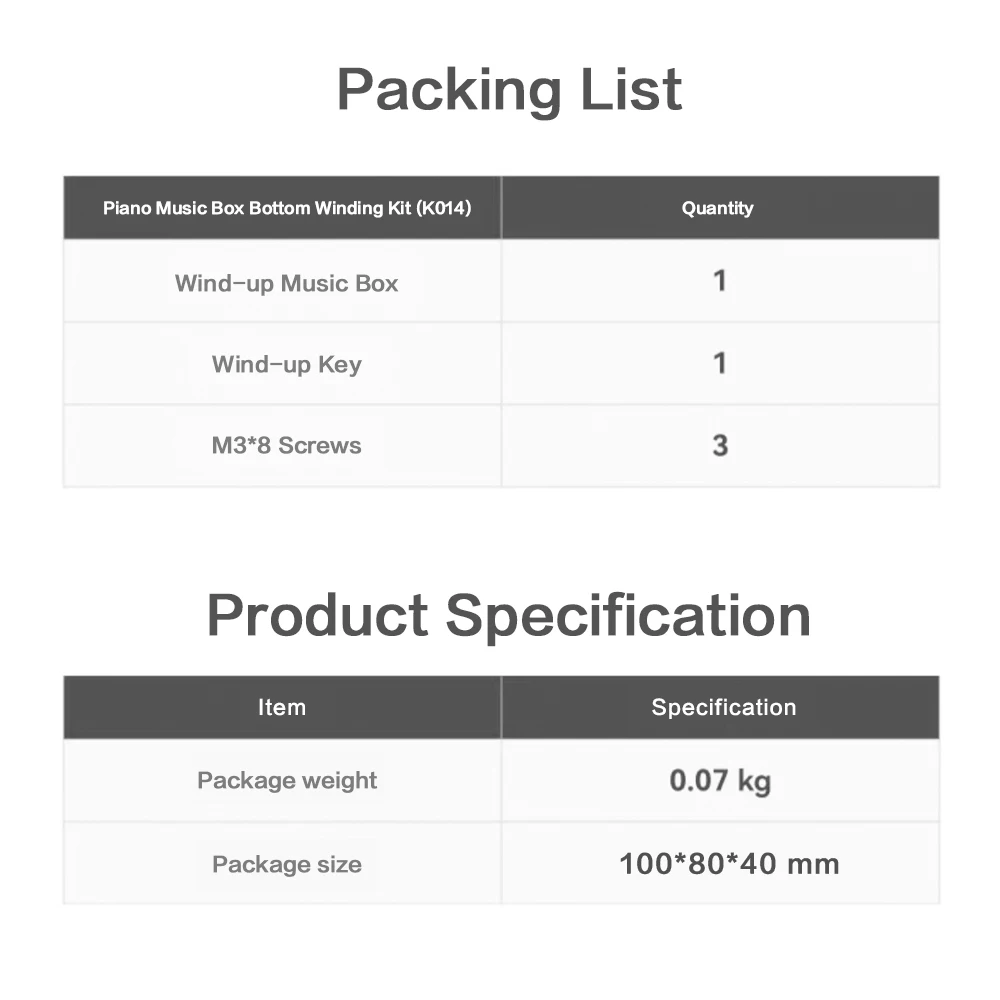Click the Specification column header
This screenshot has height=1000, width=1000.
723,707
